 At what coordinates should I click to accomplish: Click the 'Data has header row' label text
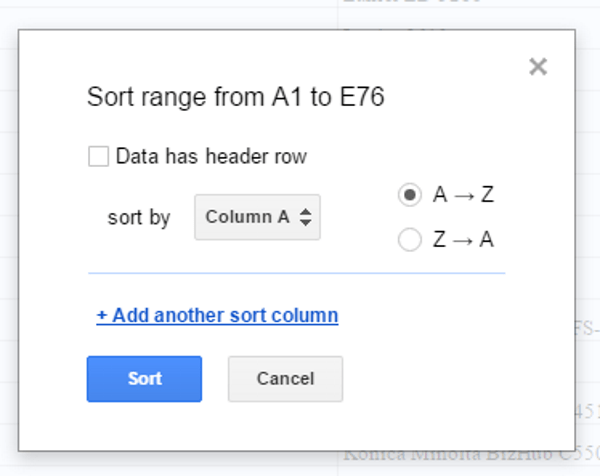(211, 156)
